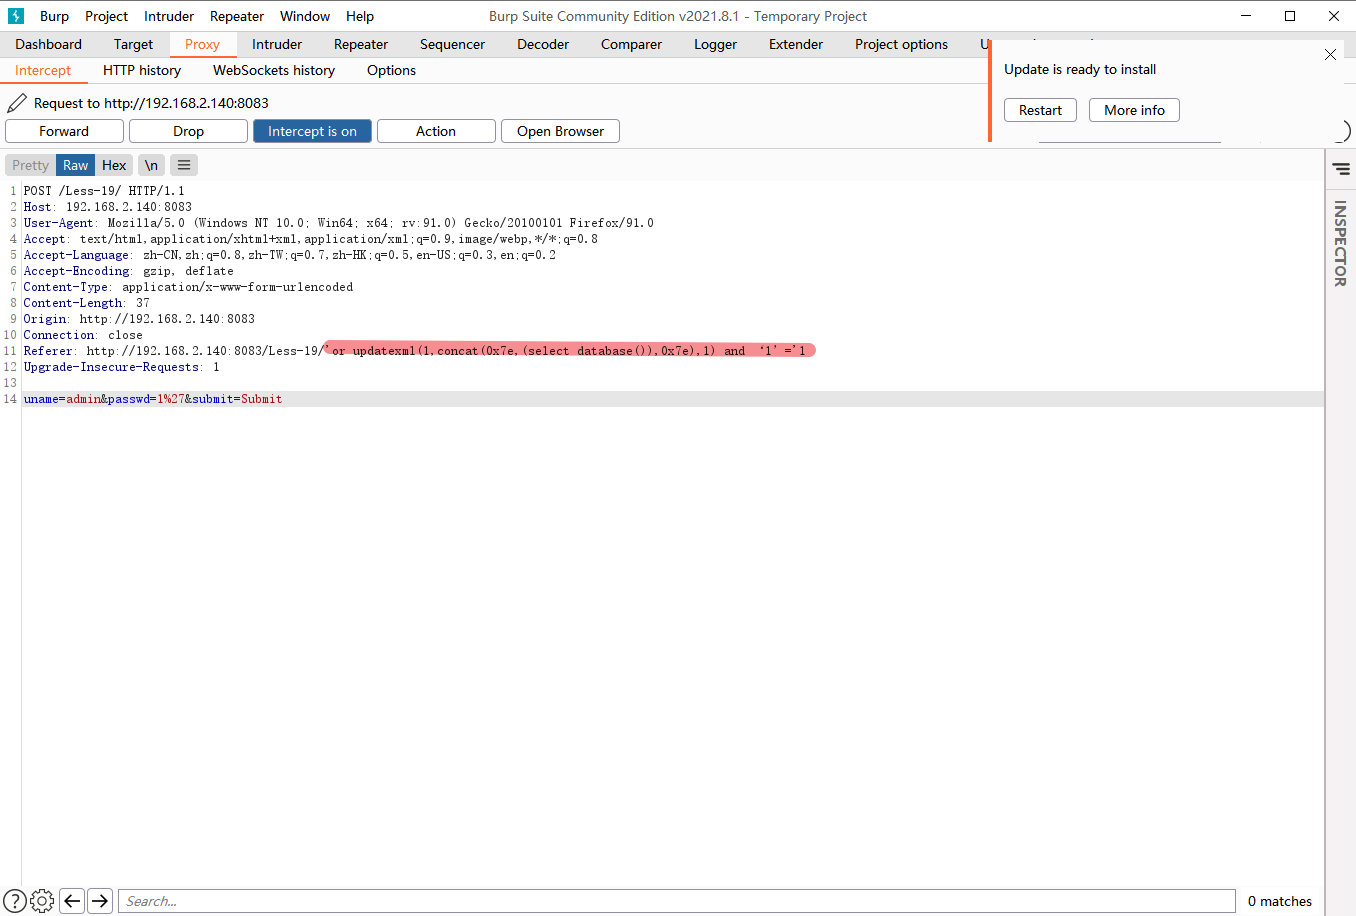1356x916 pixels.
Task: Click the Inspector panel menu icon
Action: tap(1341, 169)
